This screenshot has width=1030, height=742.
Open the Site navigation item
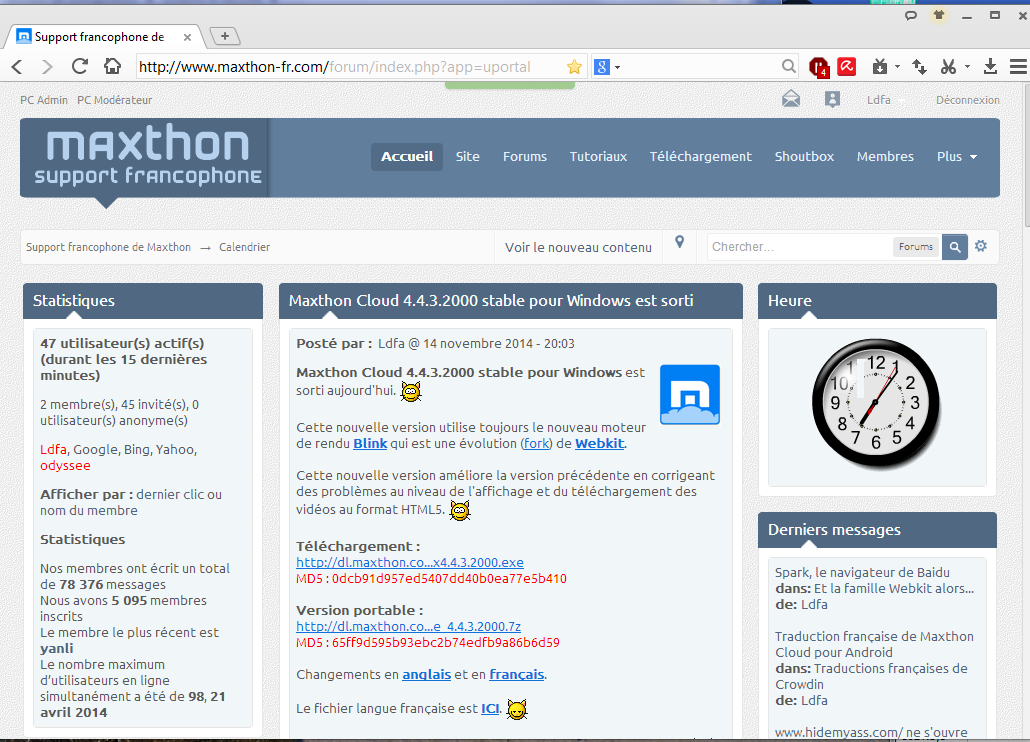click(x=468, y=156)
